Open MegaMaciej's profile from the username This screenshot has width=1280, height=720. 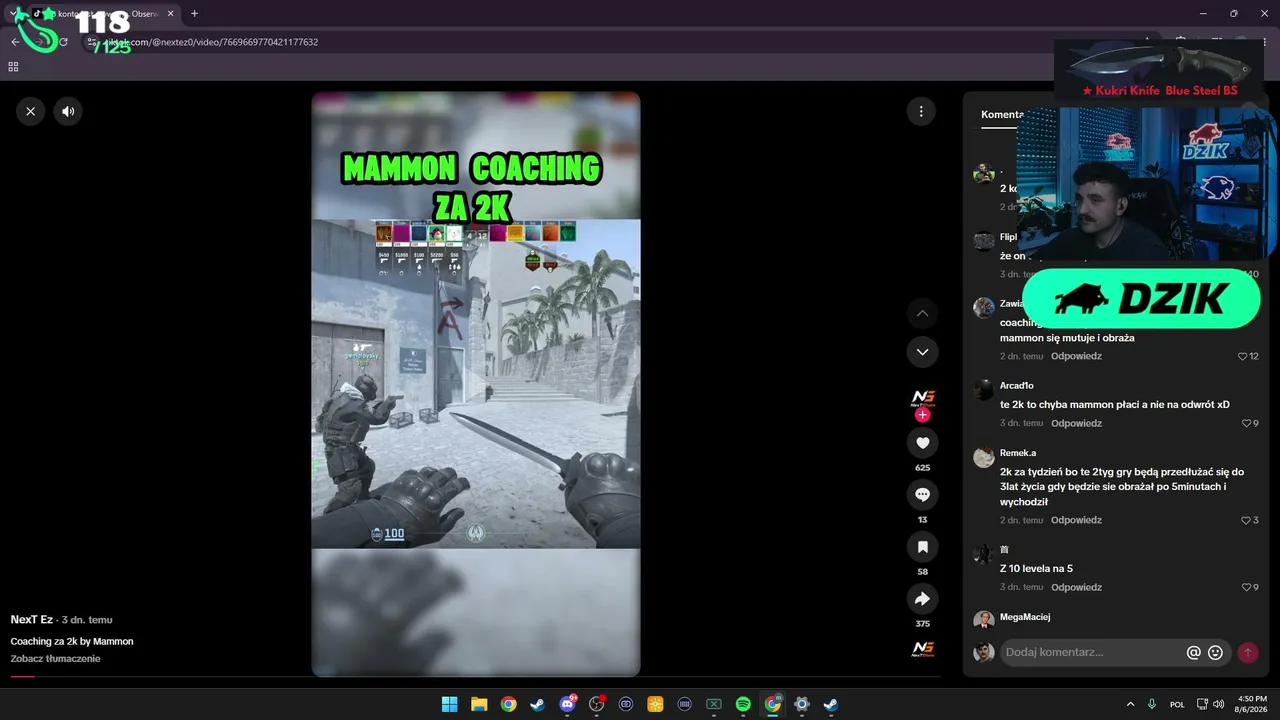1025,617
